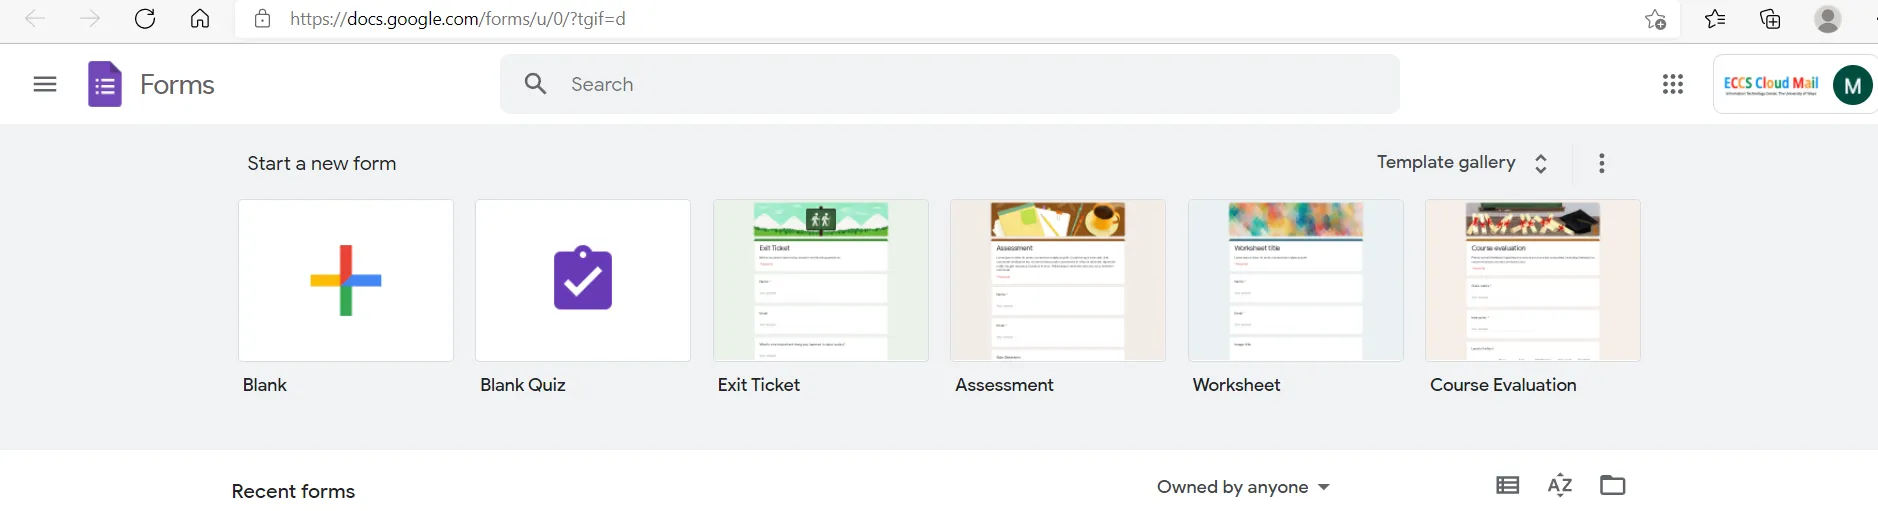The width and height of the screenshot is (1878, 511).
Task: Open the AZ sort options
Action: 1560,486
